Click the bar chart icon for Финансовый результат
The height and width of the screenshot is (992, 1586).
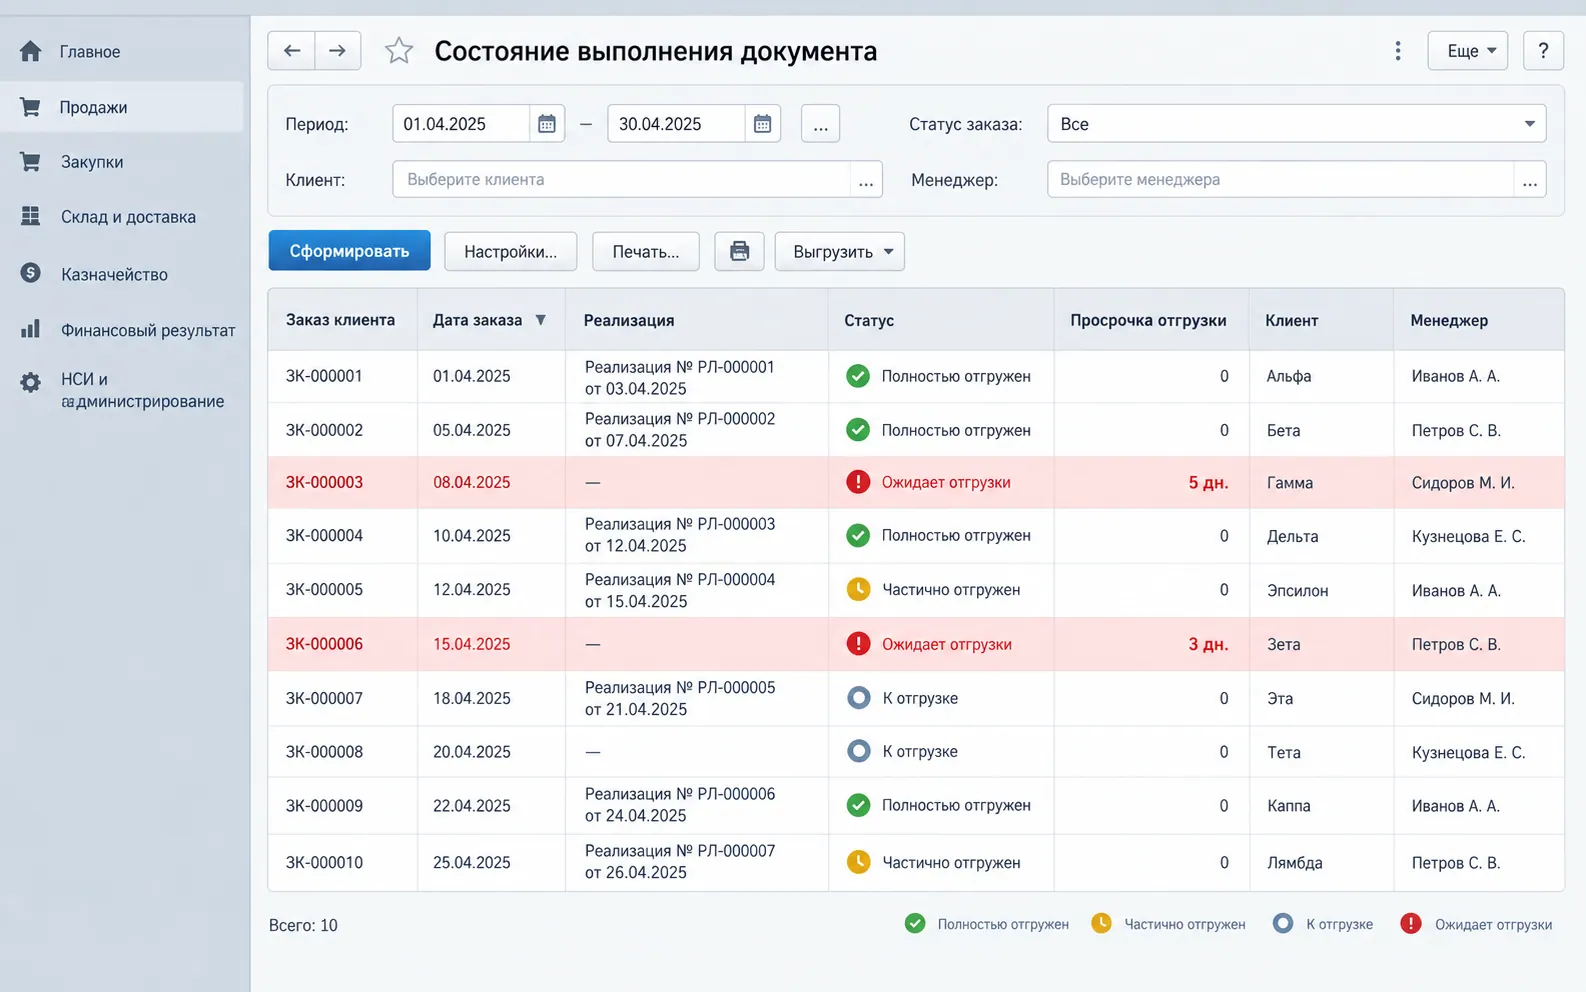click(x=31, y=329)
